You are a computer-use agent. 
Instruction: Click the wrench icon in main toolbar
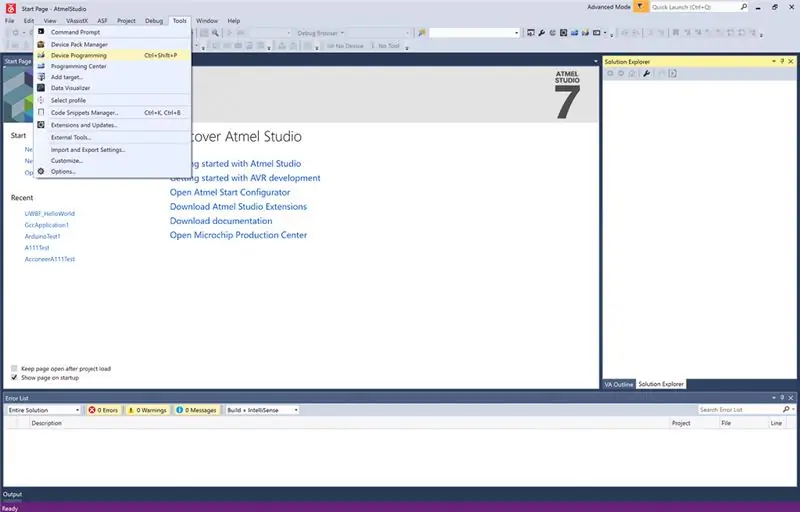tap(541, 33)
